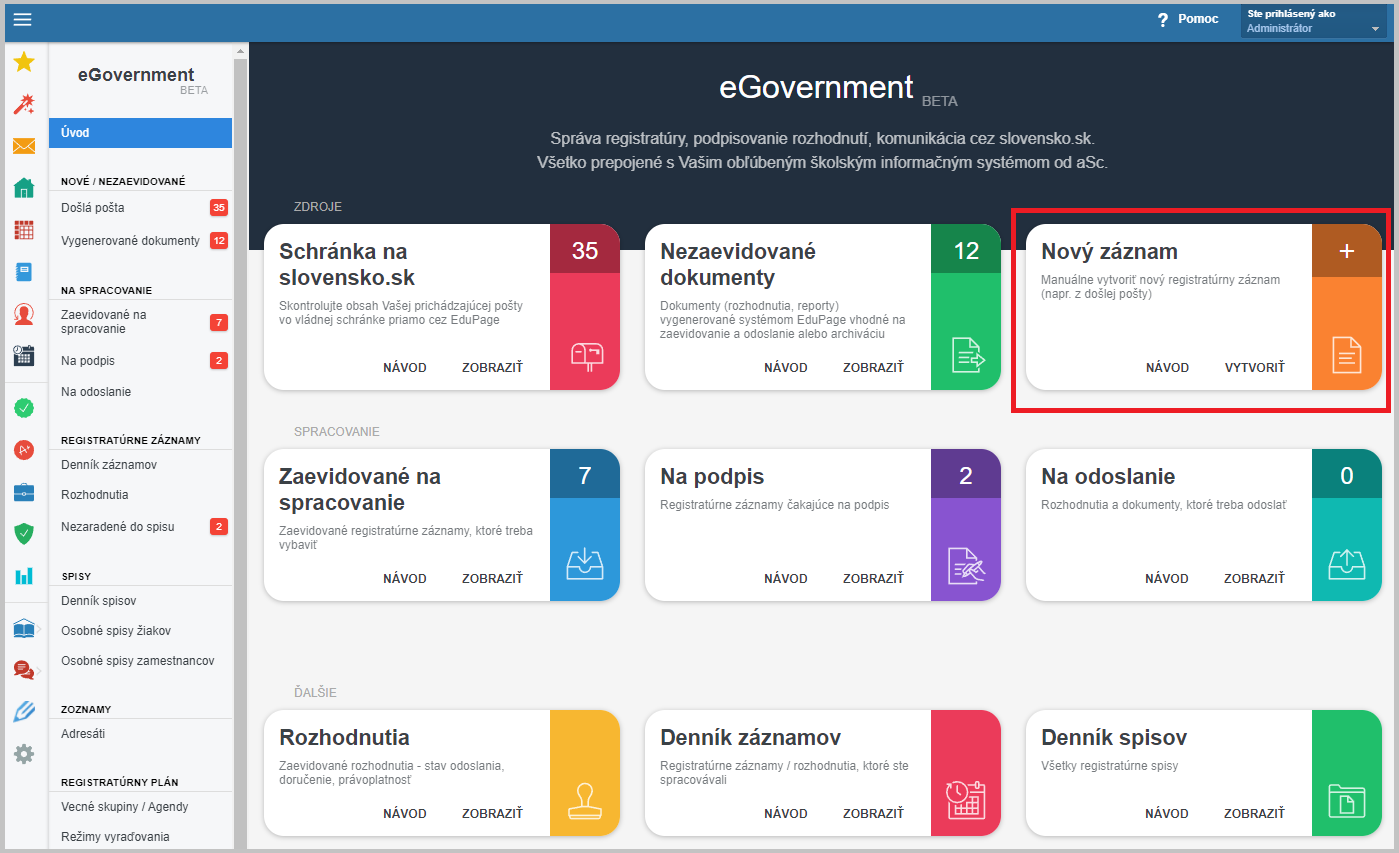Click the 12 count on Nezaevidované dokumenty card
Image resolution: width=1399 pixels, height=853 pixels.
coord(966,251)
